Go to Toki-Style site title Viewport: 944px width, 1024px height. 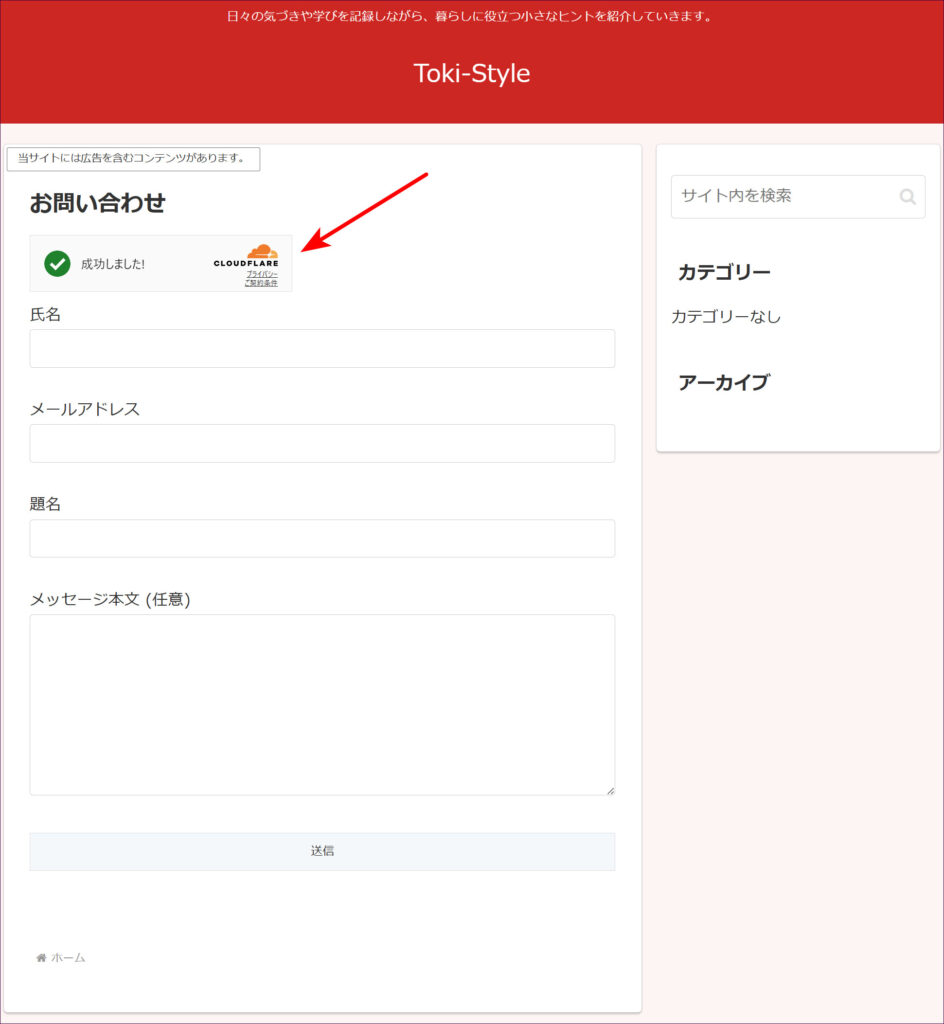tap(471, 73)
